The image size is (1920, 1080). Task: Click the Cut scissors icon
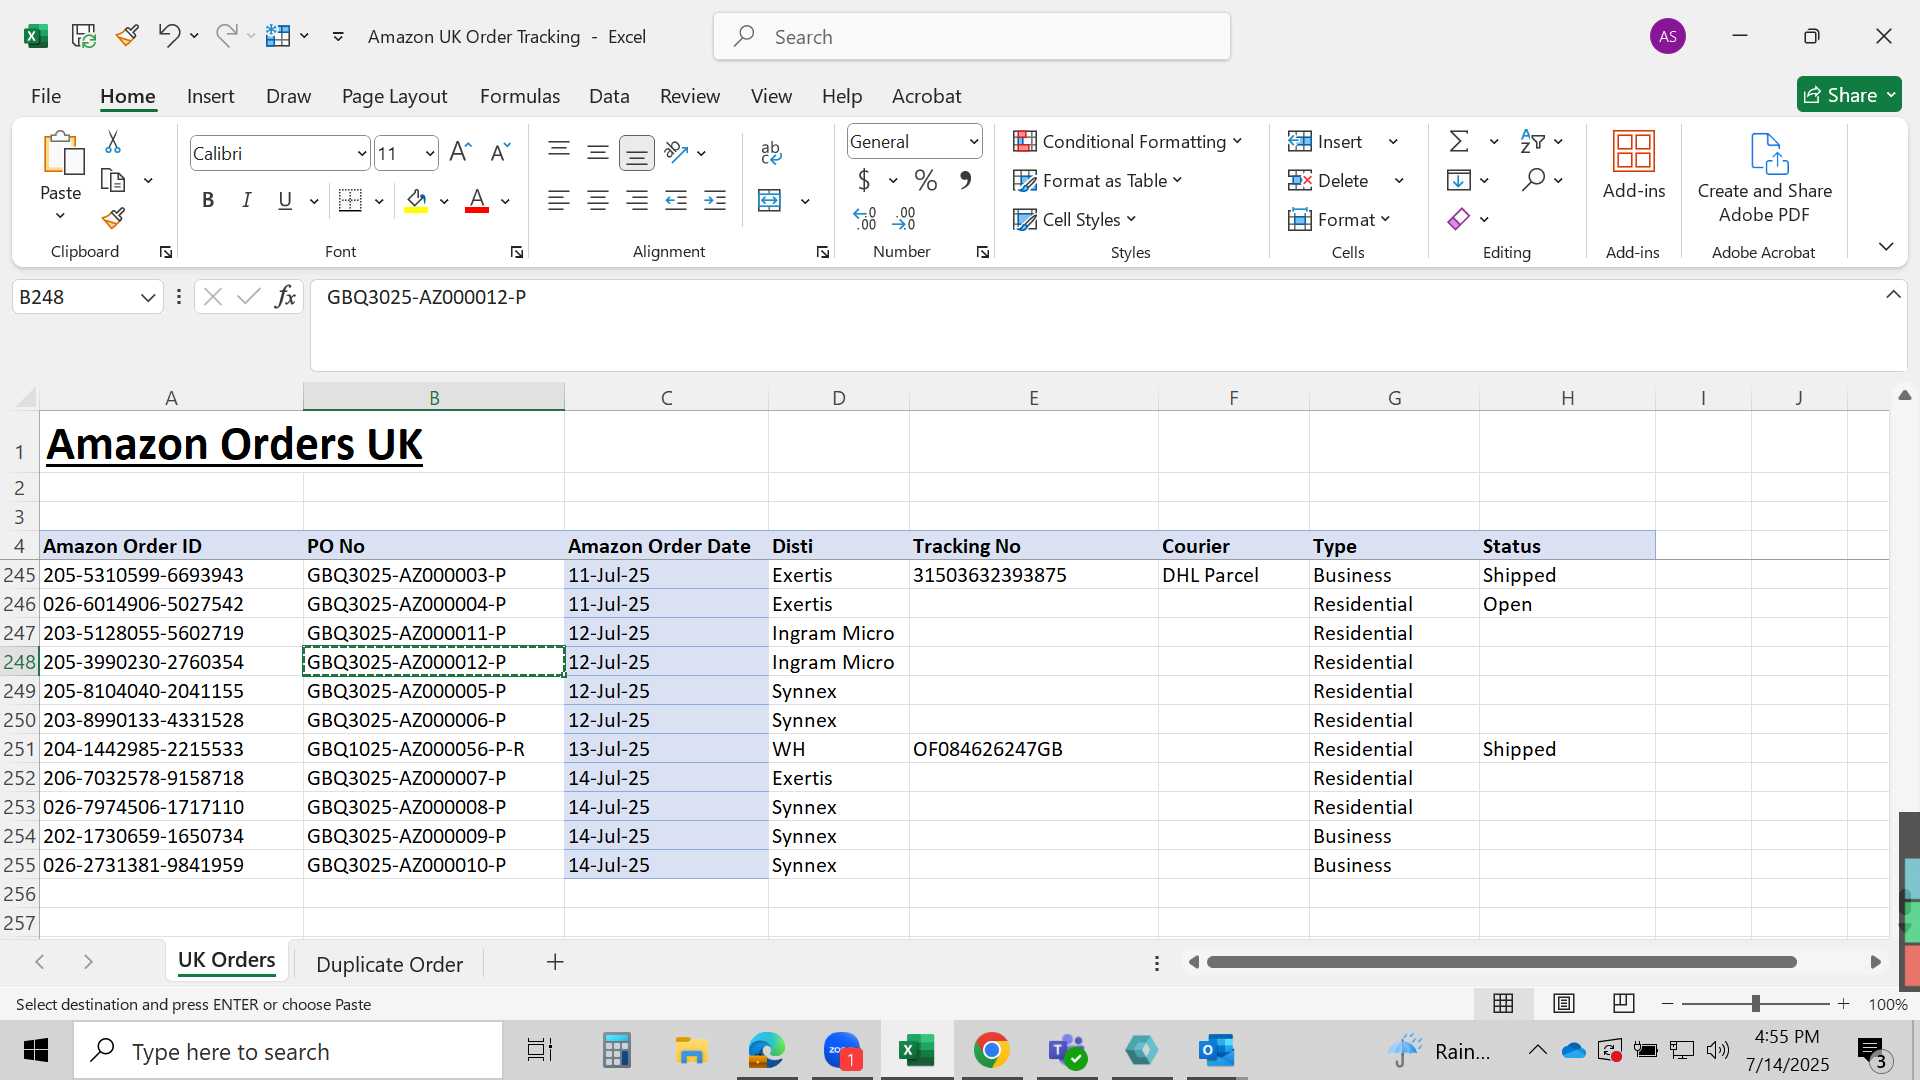coord(113,142)
